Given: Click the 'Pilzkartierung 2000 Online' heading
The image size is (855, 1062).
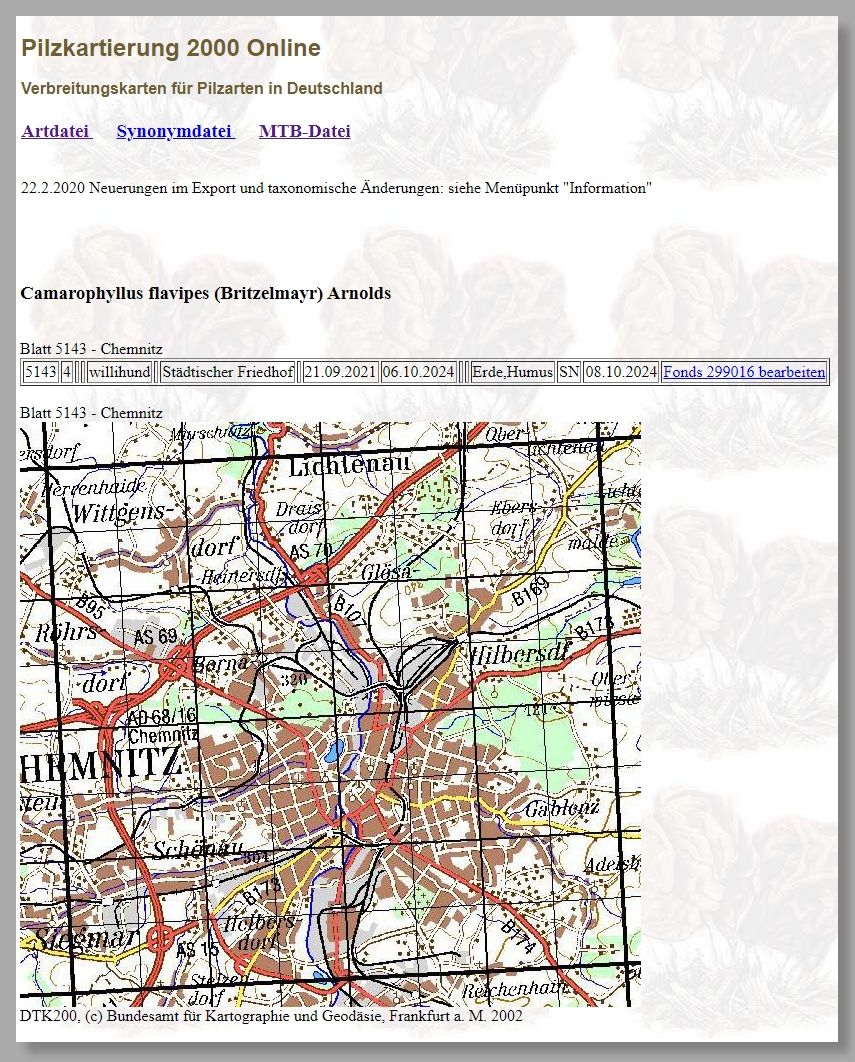Looking at the screenshot, I should (x=171, y=48).
